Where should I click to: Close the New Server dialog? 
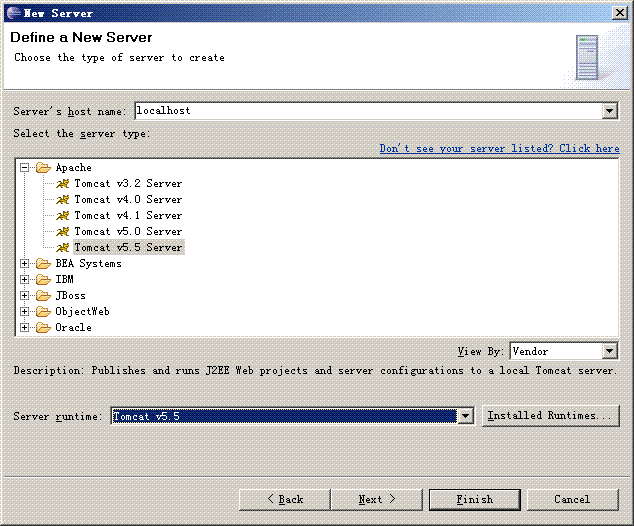pos(619,13)
